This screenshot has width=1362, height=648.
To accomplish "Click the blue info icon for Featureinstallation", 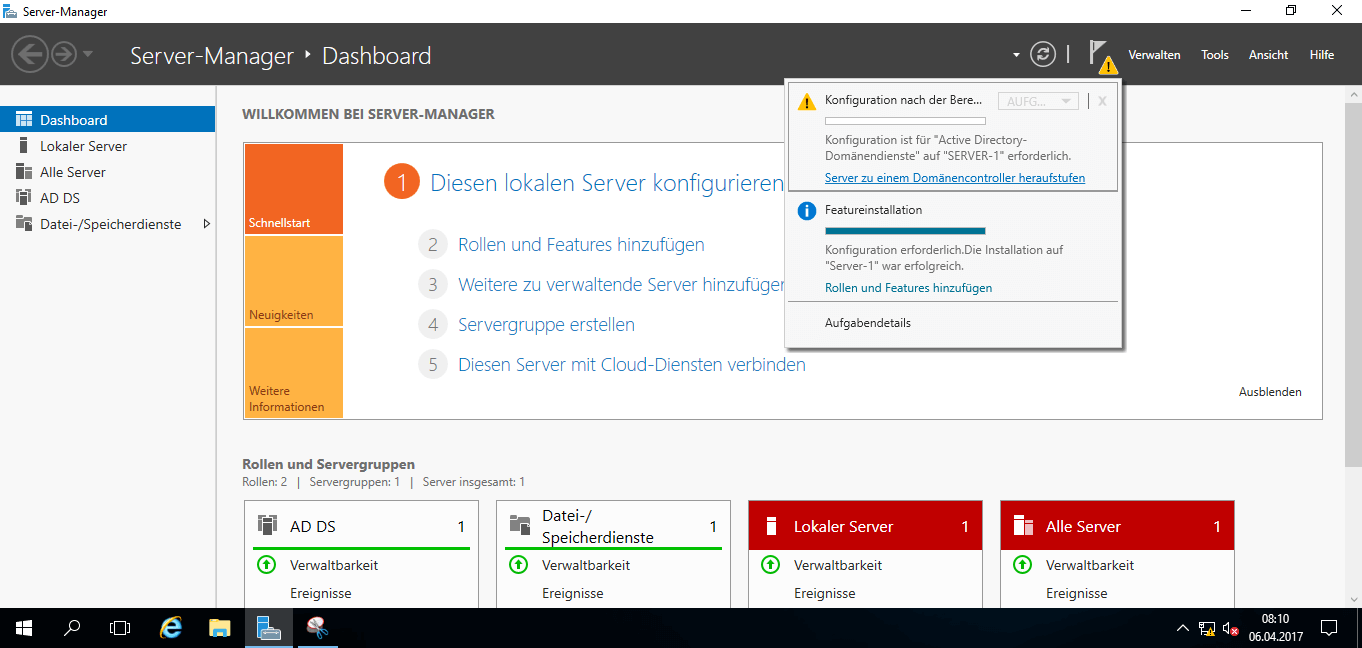I will pos(807,211).
